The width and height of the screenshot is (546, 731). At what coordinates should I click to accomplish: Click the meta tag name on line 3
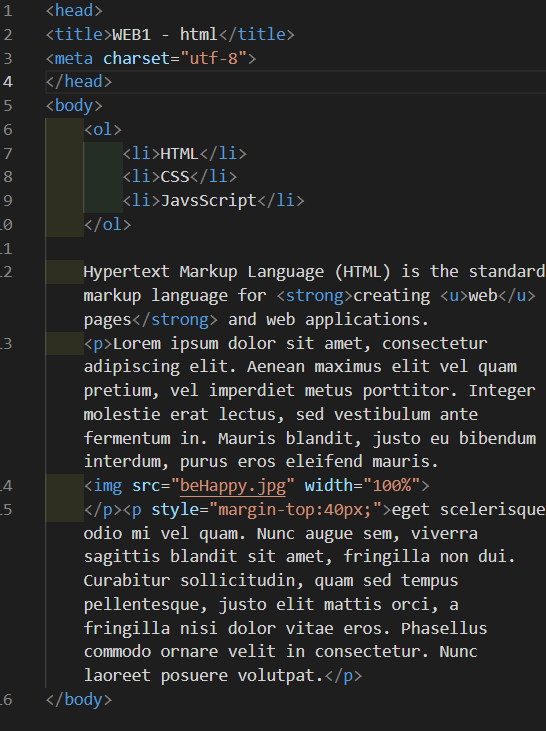click(x=74, y=58)
